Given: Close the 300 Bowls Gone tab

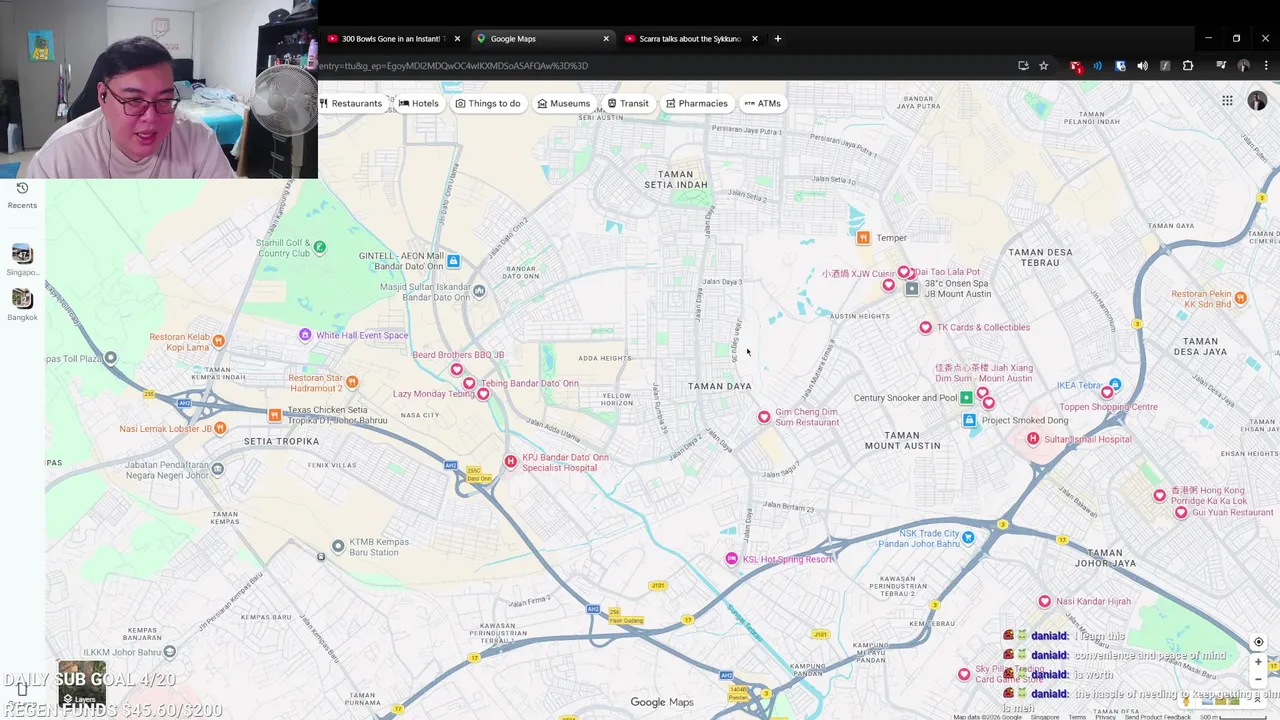Looking at the screenshot, I should [457, 39].
